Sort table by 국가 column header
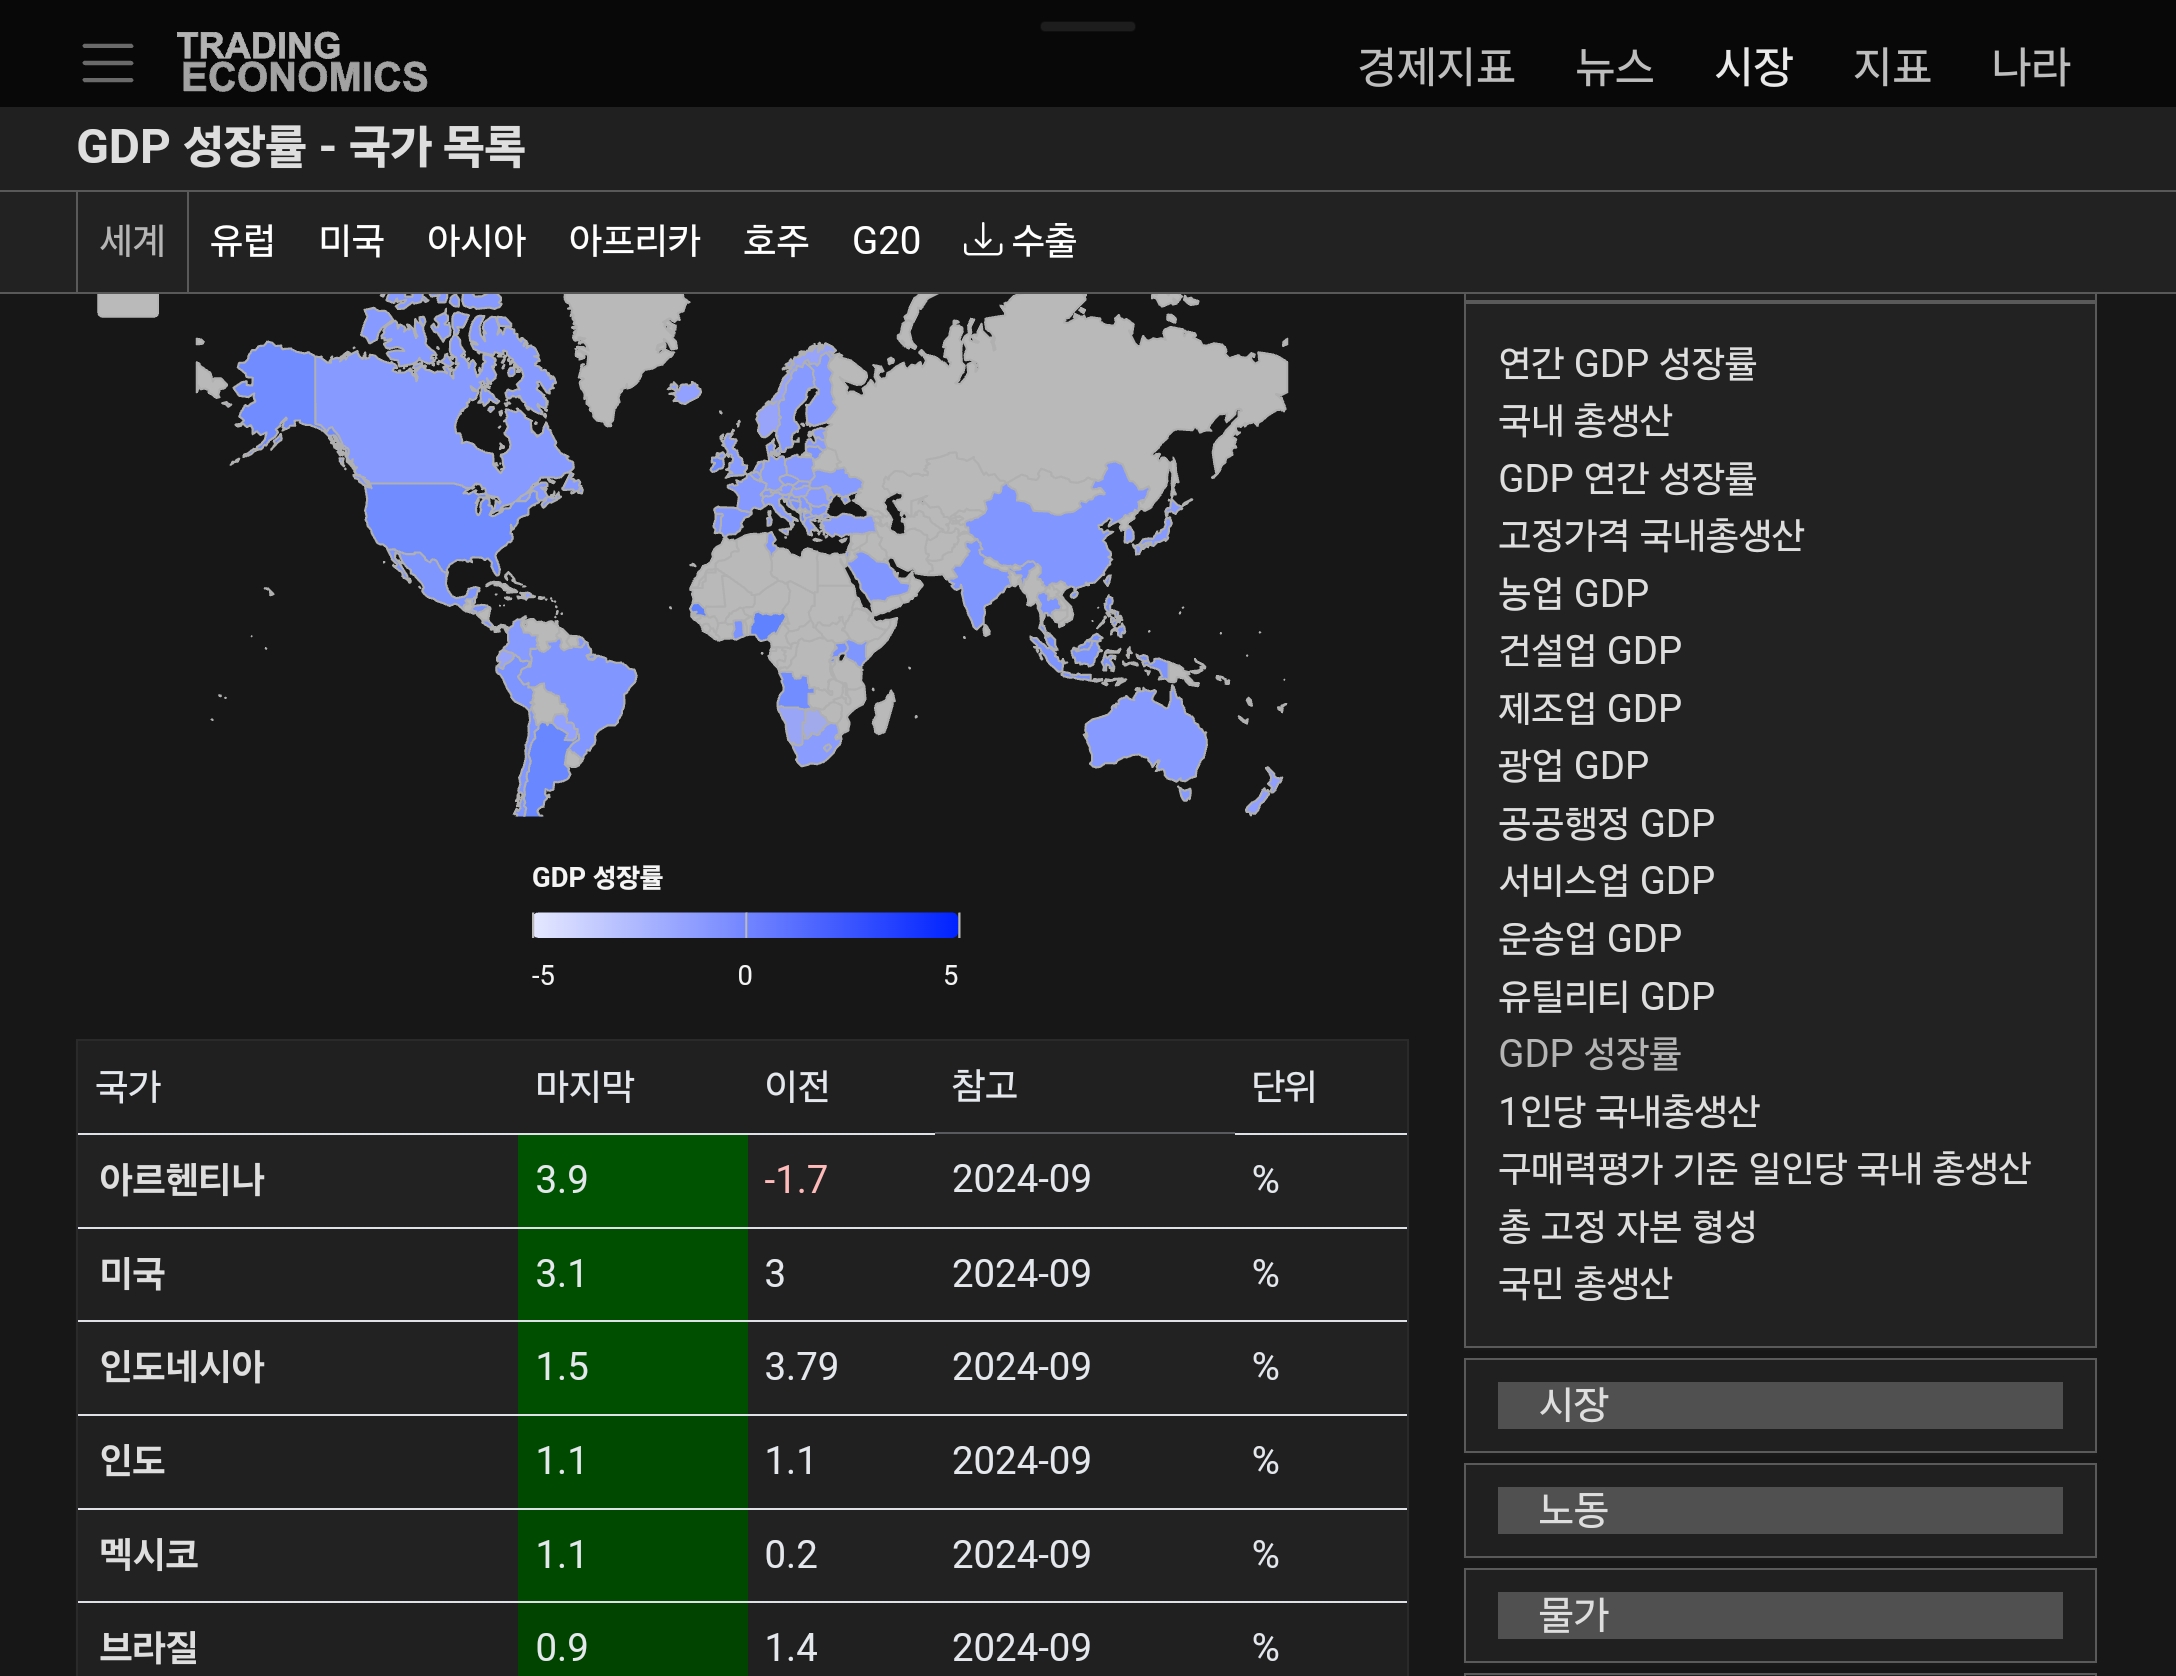 (x=128, y=1086)
